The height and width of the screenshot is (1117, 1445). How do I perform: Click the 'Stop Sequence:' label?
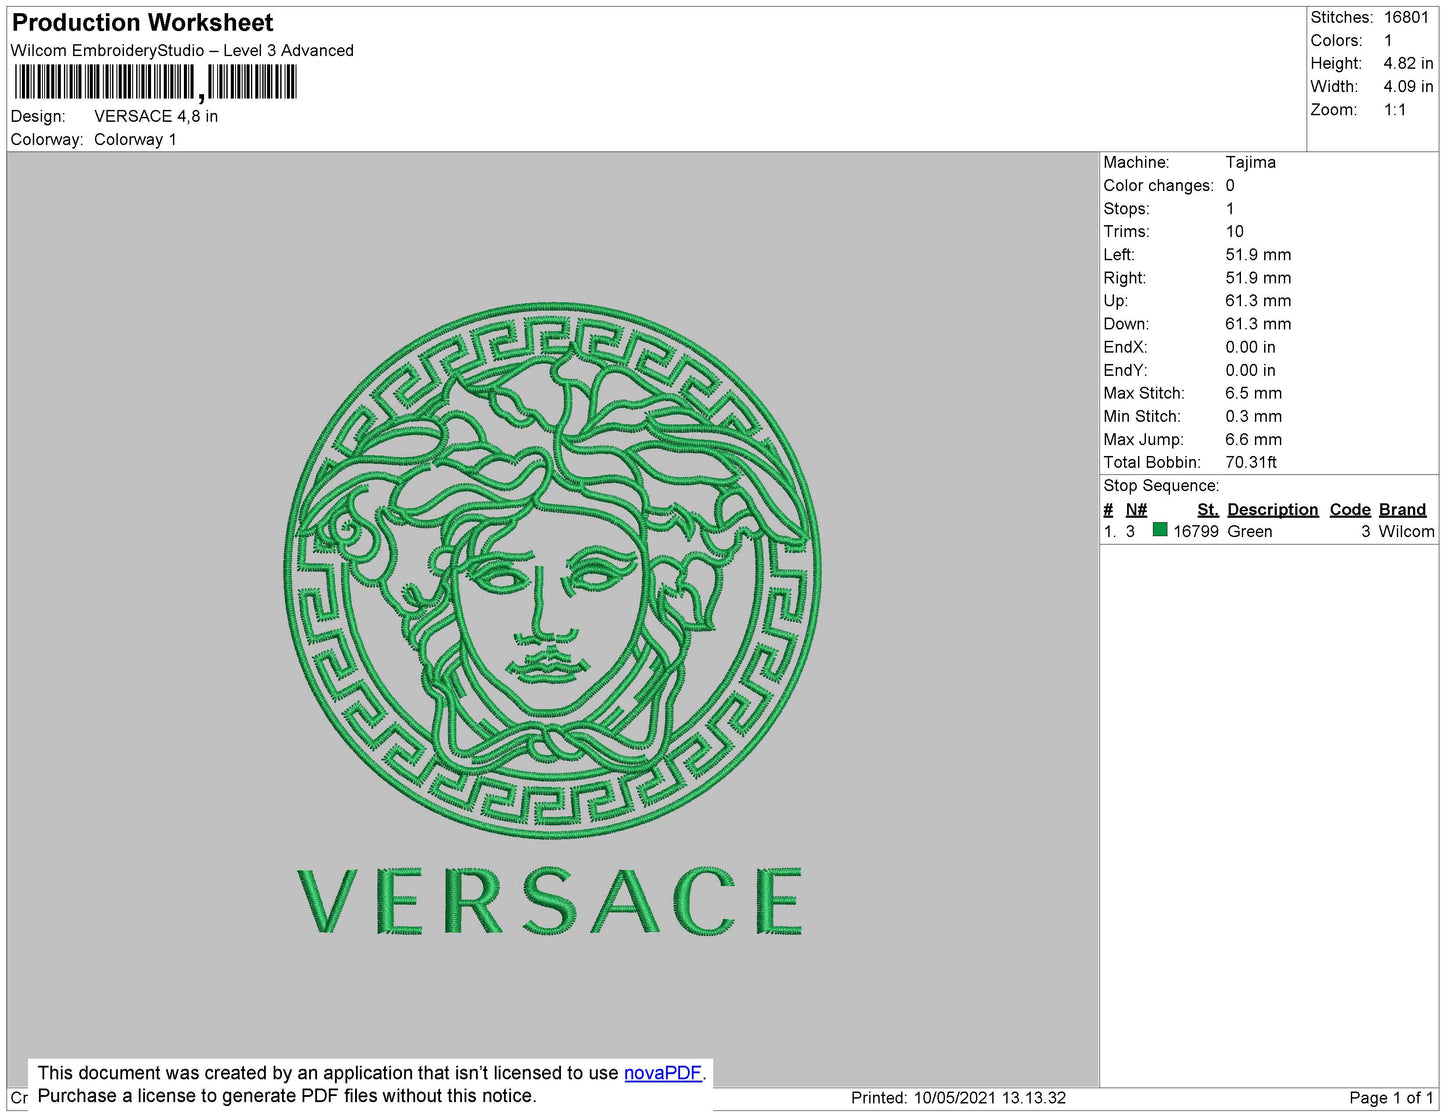pyautogui.click(x=1161, y=485)
